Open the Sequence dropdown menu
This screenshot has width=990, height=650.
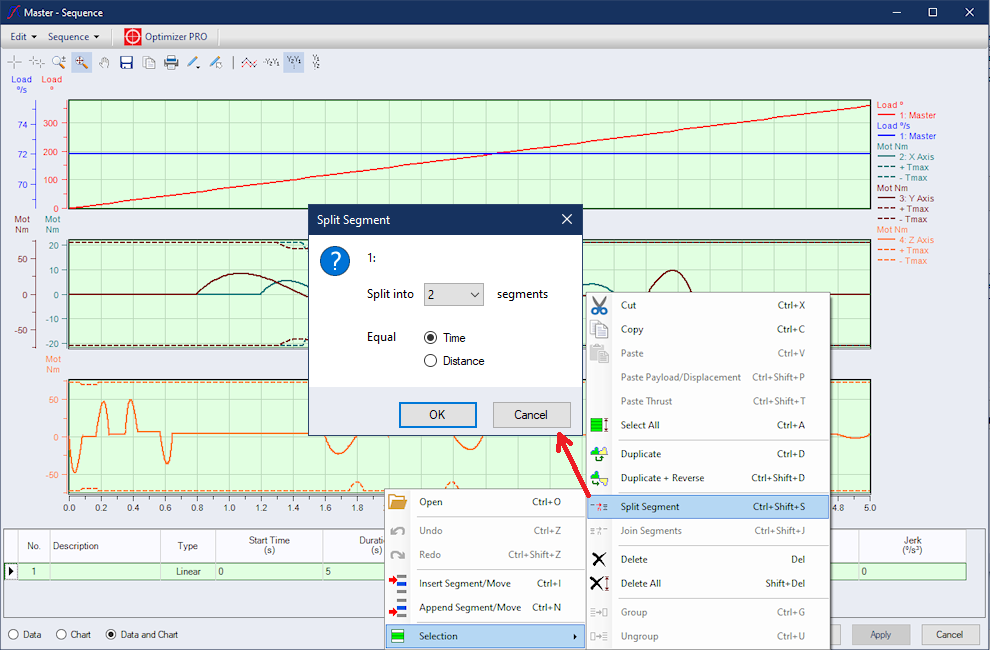(x=74, y=37)
